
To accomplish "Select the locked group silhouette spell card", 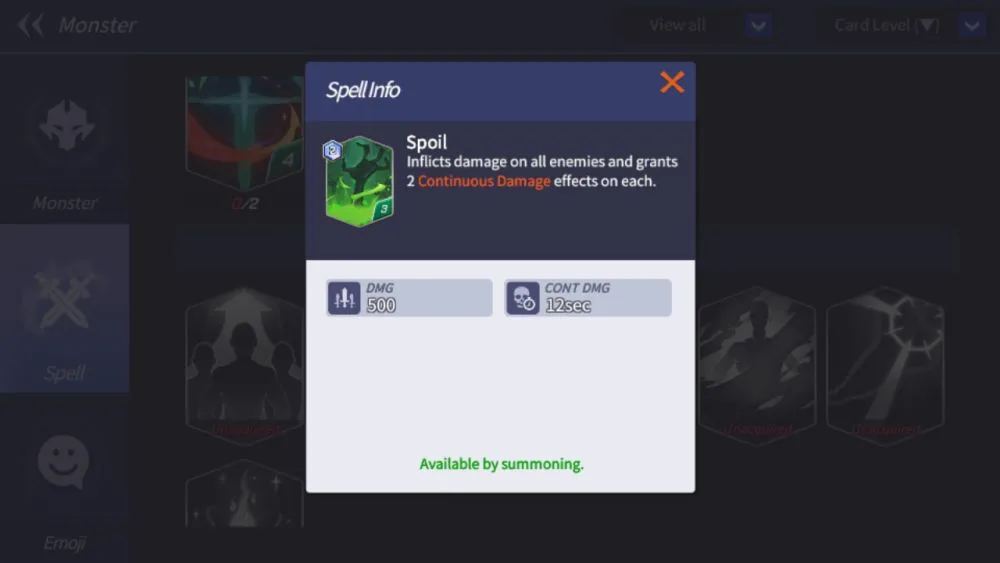I will [x=245, y=365].
